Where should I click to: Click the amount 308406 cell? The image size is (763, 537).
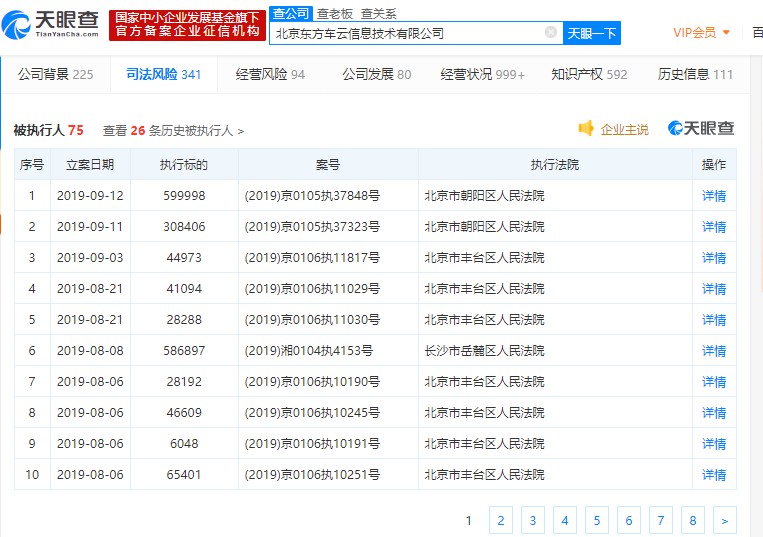coord(184,227)
